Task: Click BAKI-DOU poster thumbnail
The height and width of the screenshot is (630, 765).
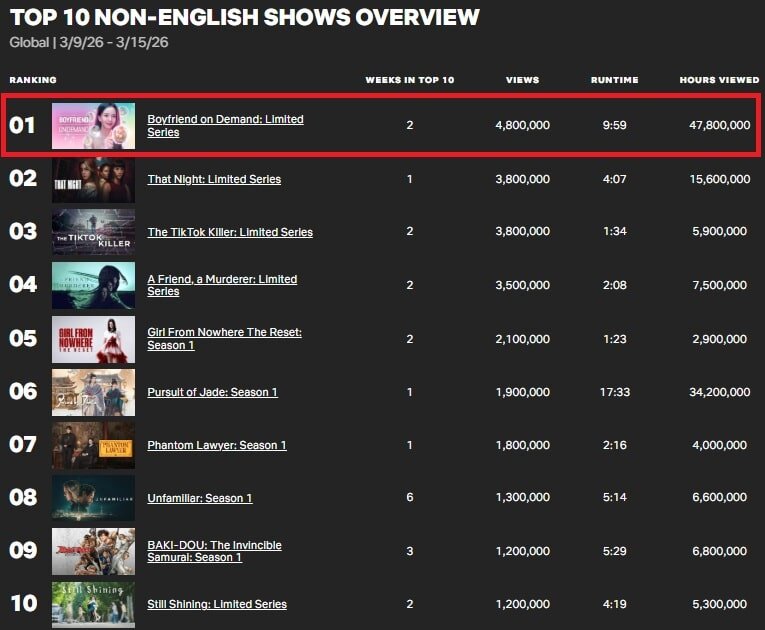Action: [x=94, y=551]
